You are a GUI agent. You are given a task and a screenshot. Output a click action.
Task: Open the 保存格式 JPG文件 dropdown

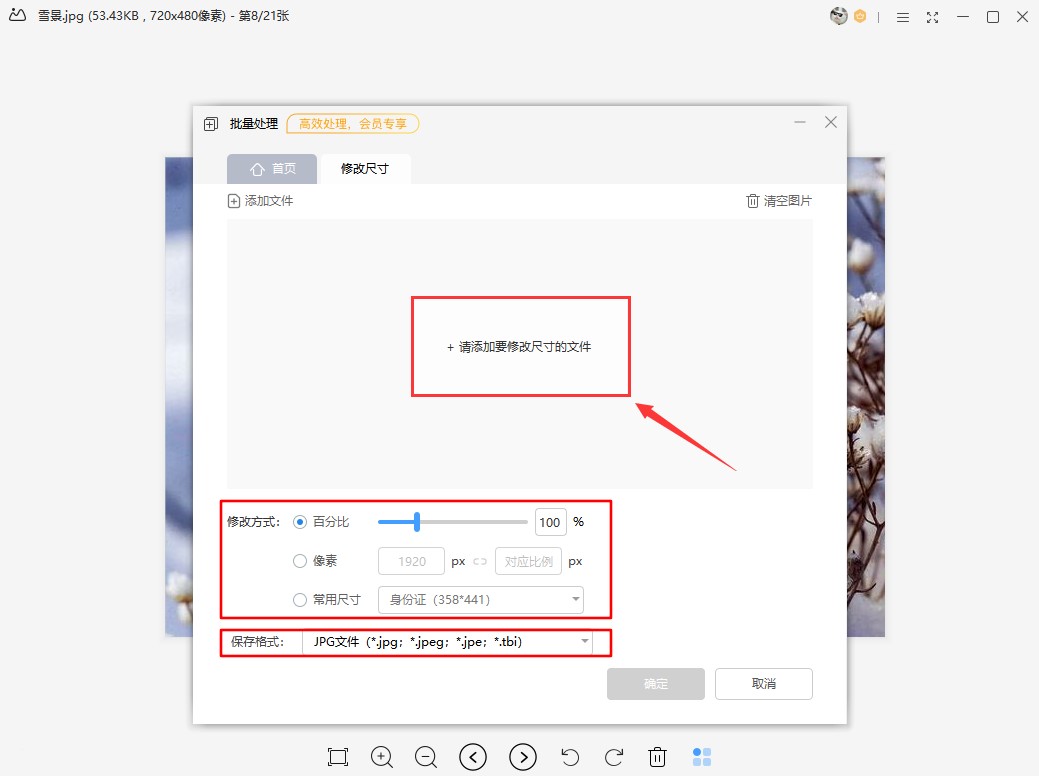[x=447, y=641]
